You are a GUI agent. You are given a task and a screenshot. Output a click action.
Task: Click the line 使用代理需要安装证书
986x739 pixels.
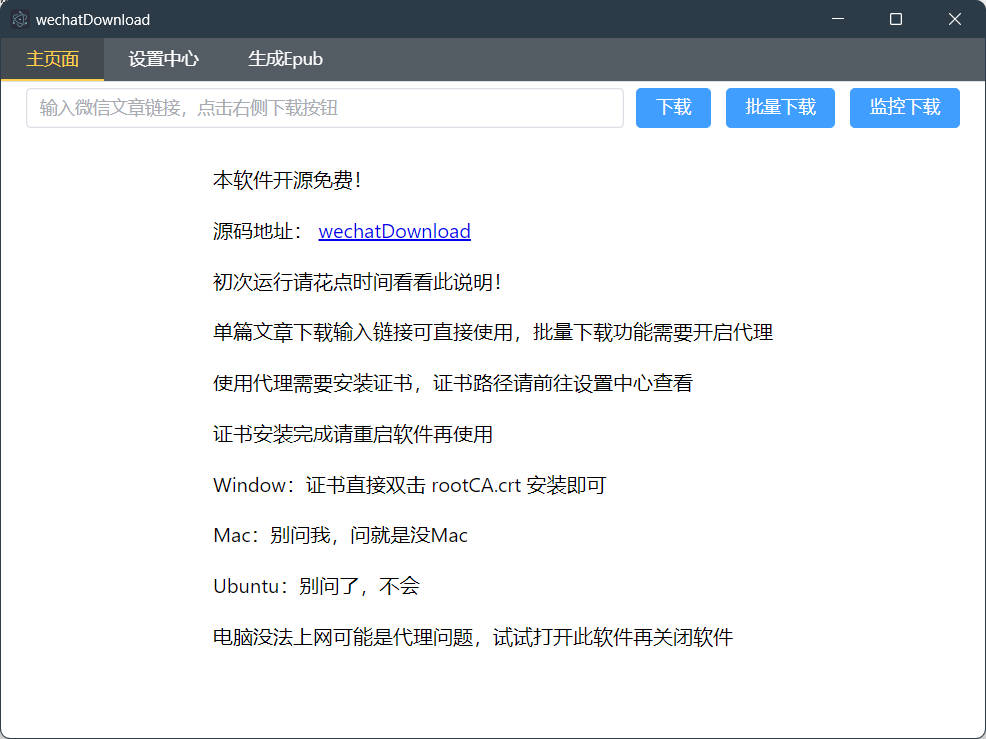(453, 383)
